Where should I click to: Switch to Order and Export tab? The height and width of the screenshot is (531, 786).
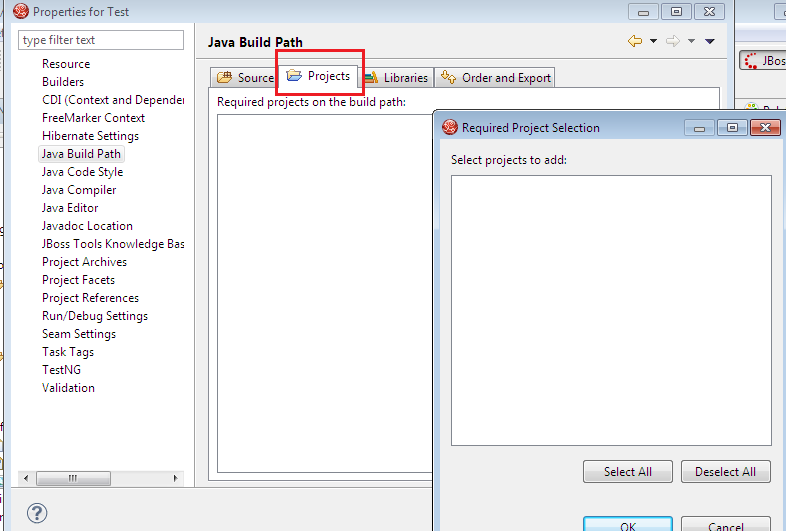(x=495, y=78)
